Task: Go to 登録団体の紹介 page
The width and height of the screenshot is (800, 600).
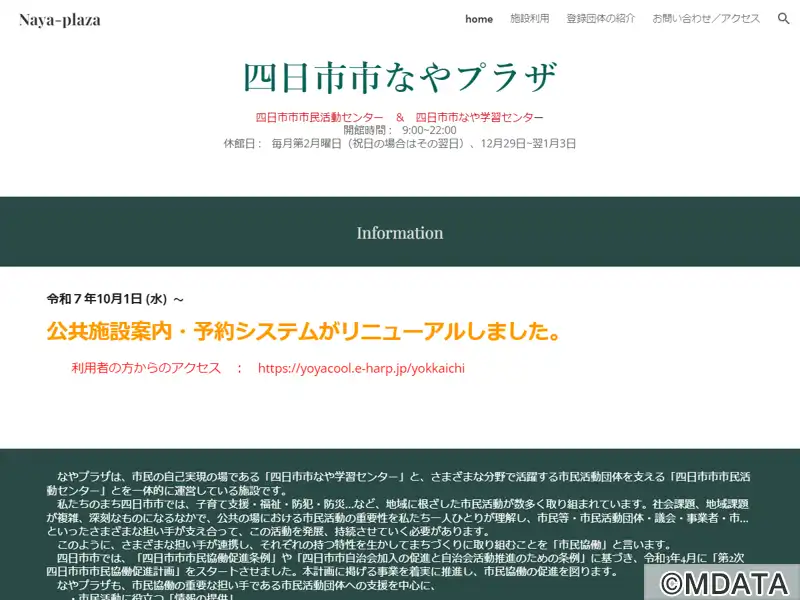Action: coord(600,19)
